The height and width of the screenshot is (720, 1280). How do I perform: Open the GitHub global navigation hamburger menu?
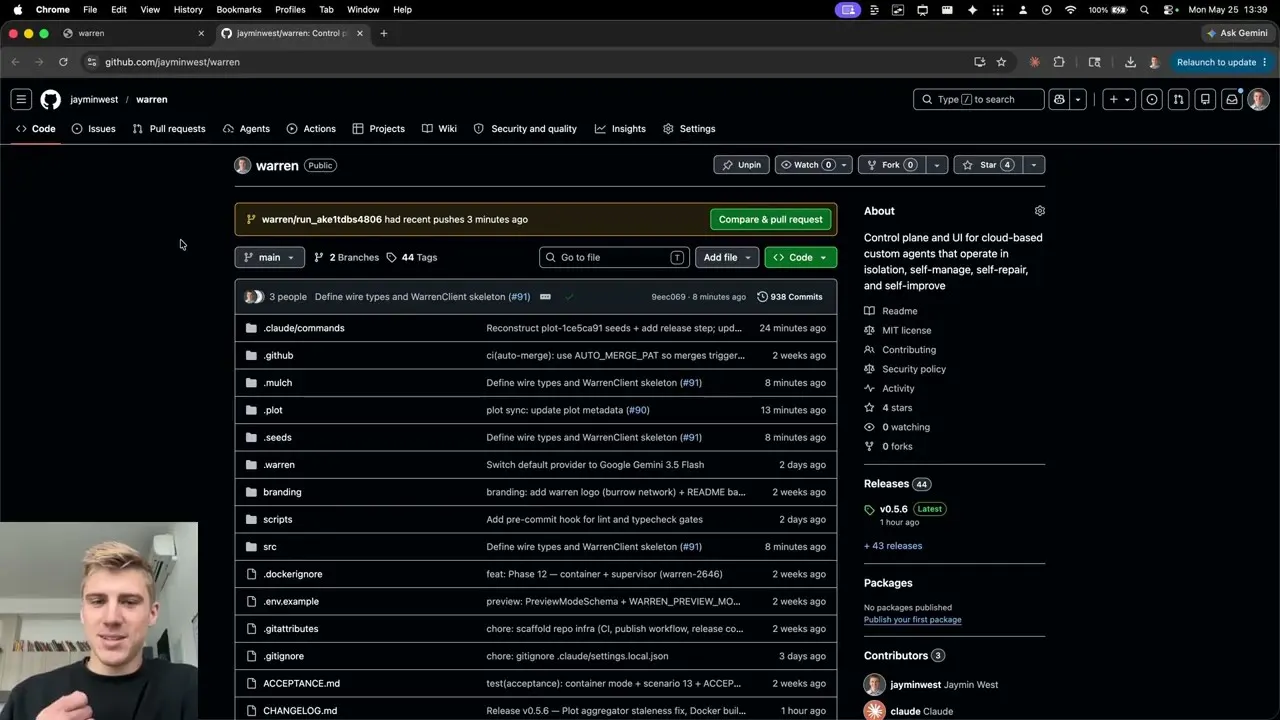tap(20, 99)
